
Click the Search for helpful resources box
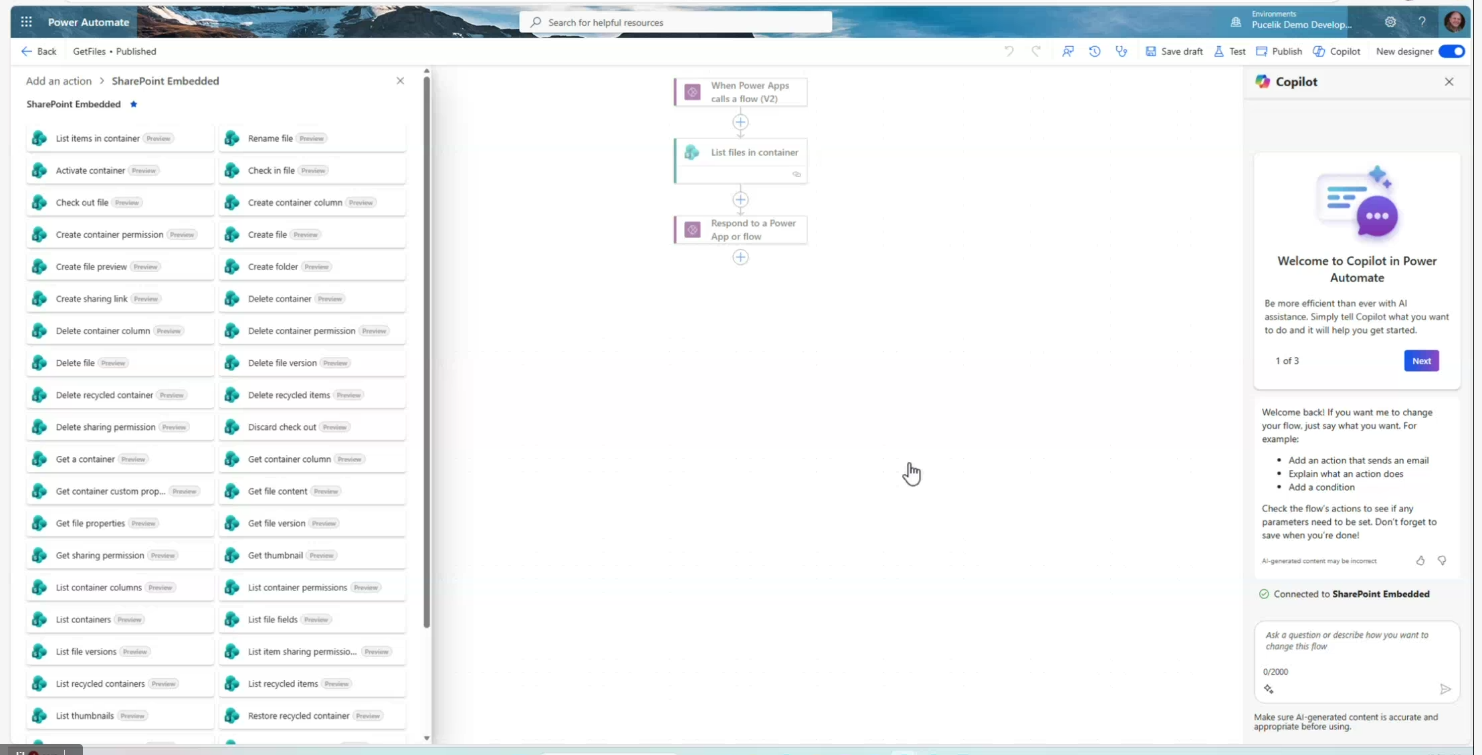point(676,22)
